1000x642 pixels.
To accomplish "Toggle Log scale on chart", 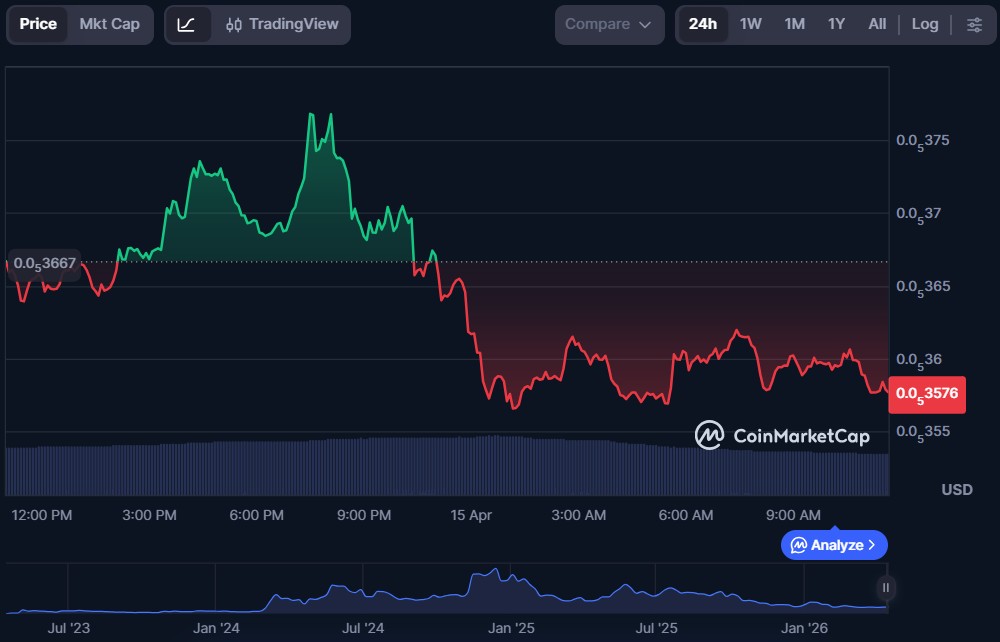I will (x=925, y=24).
